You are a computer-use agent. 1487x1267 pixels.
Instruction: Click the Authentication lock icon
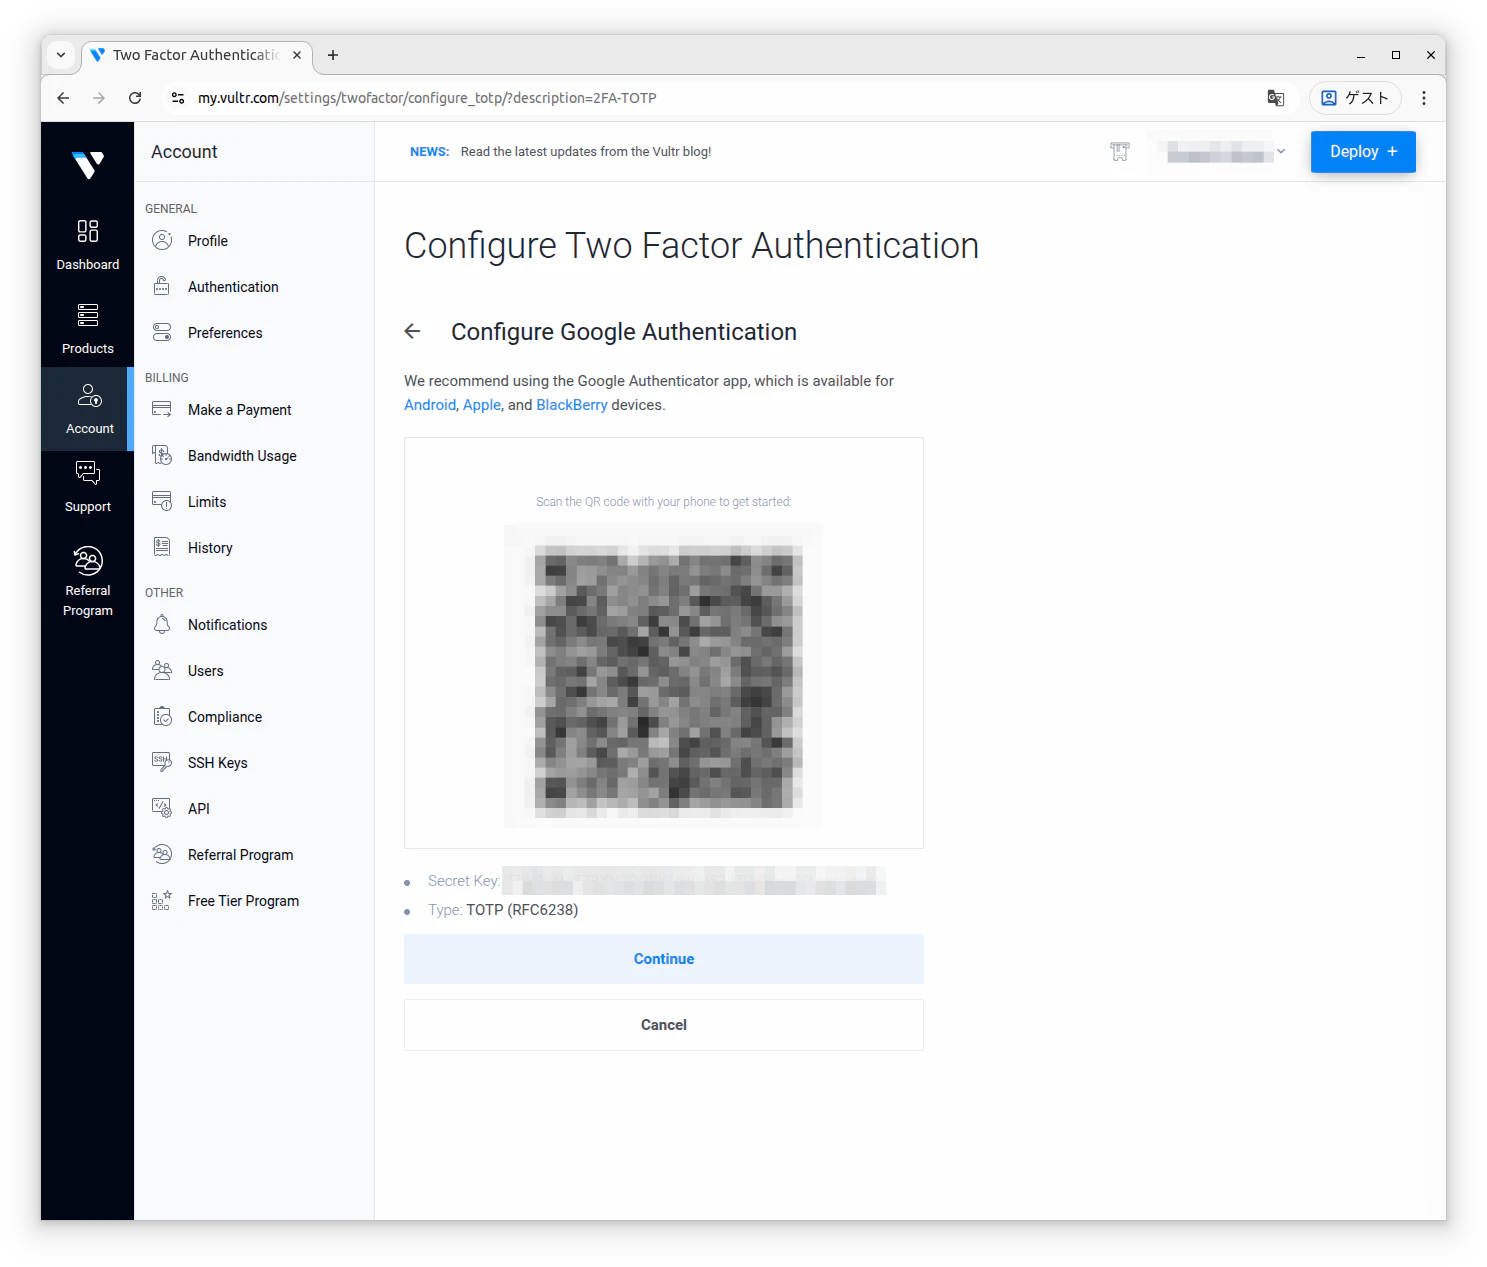point(162,287)
